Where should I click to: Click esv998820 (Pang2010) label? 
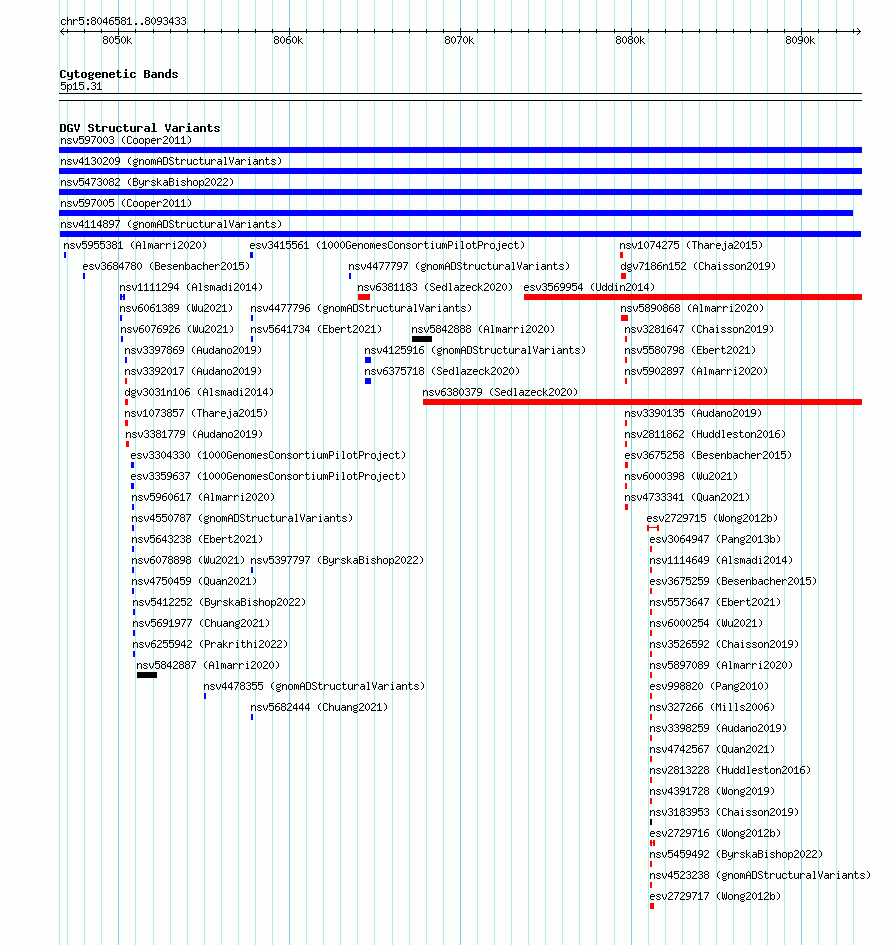pos(709,686)
